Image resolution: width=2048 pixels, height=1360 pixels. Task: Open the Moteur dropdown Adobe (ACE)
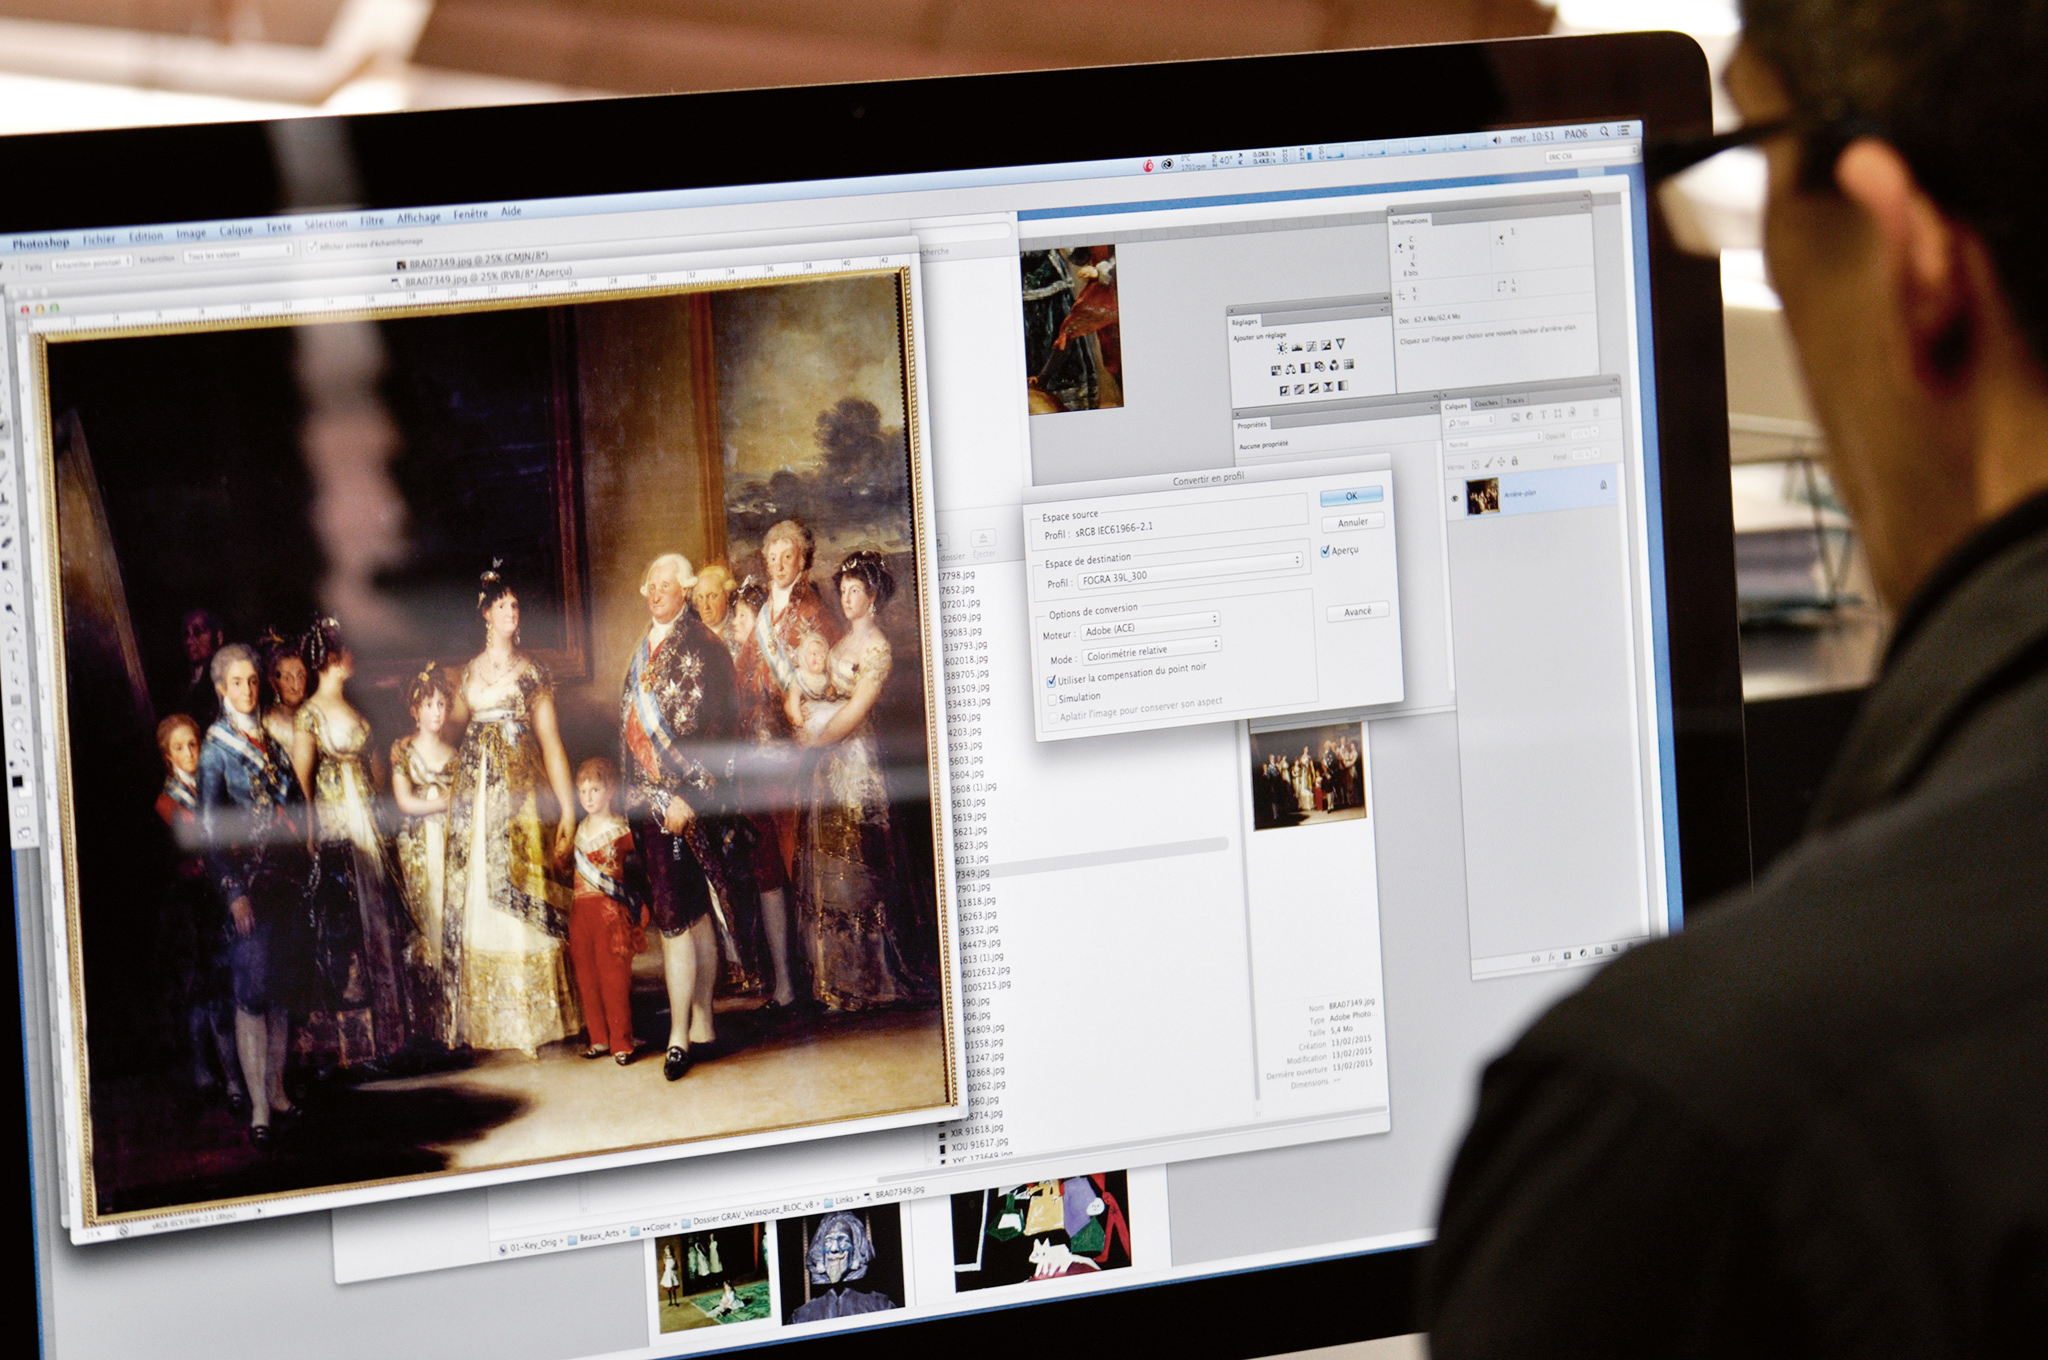point(1150,626)
